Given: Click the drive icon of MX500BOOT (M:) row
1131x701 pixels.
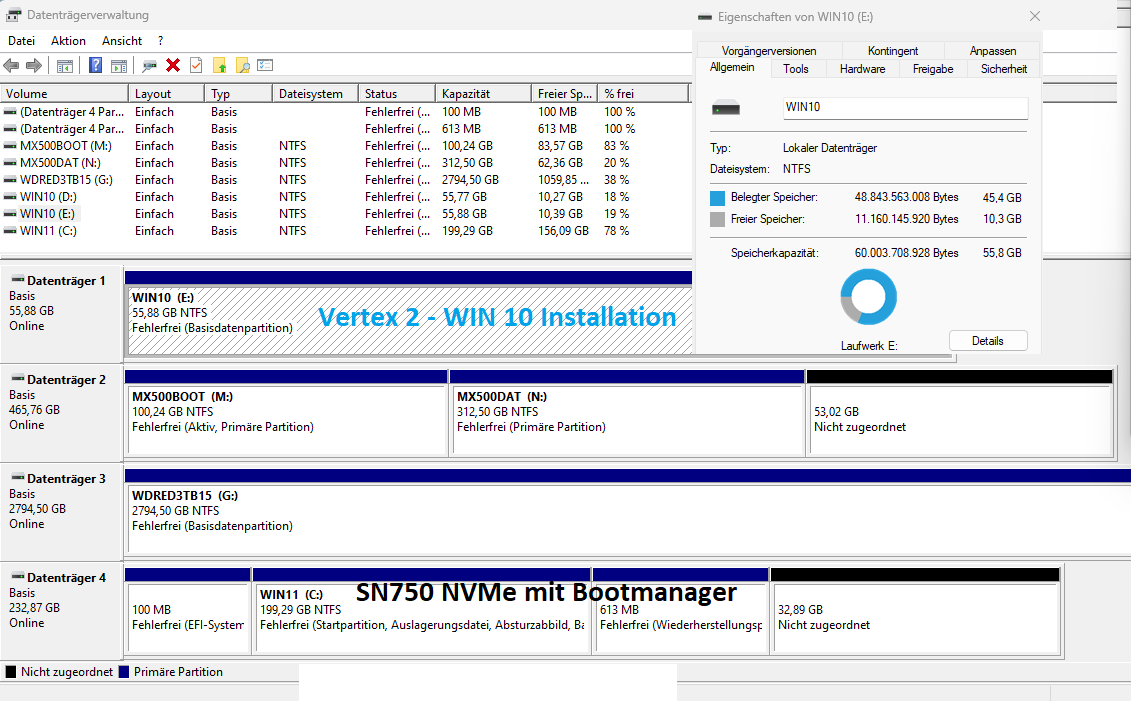Looking at the screenshot, I should pyautogui.click(x=10, y=146).
